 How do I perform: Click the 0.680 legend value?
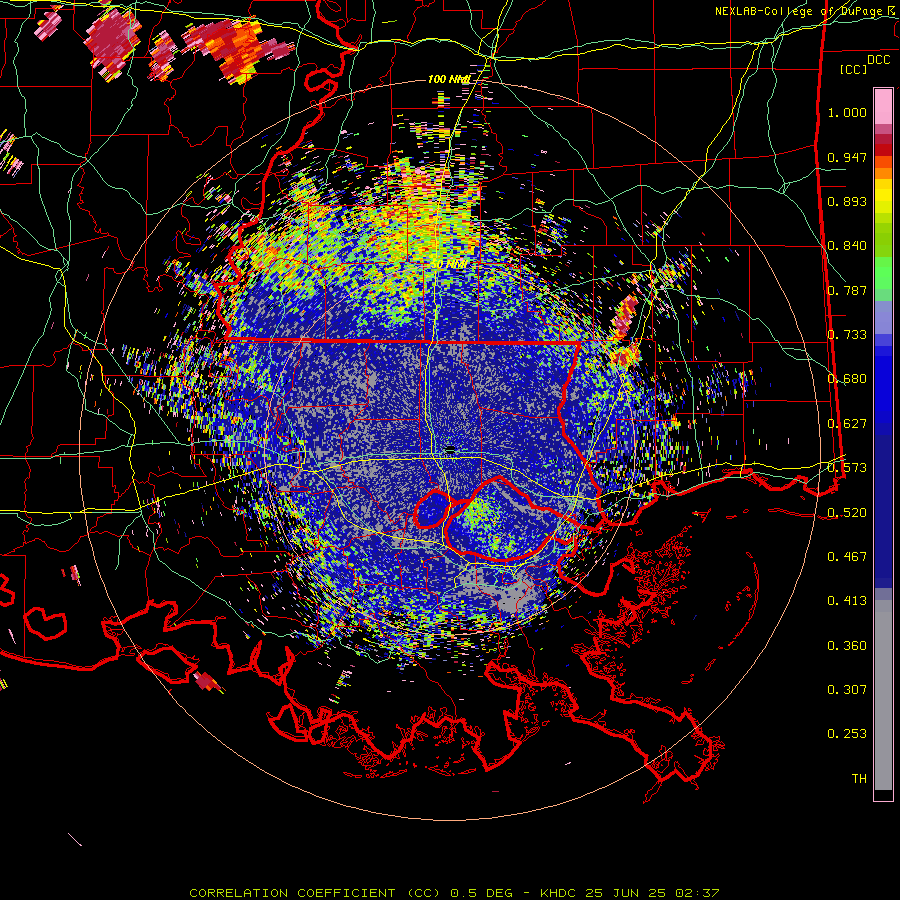(847, 379)
